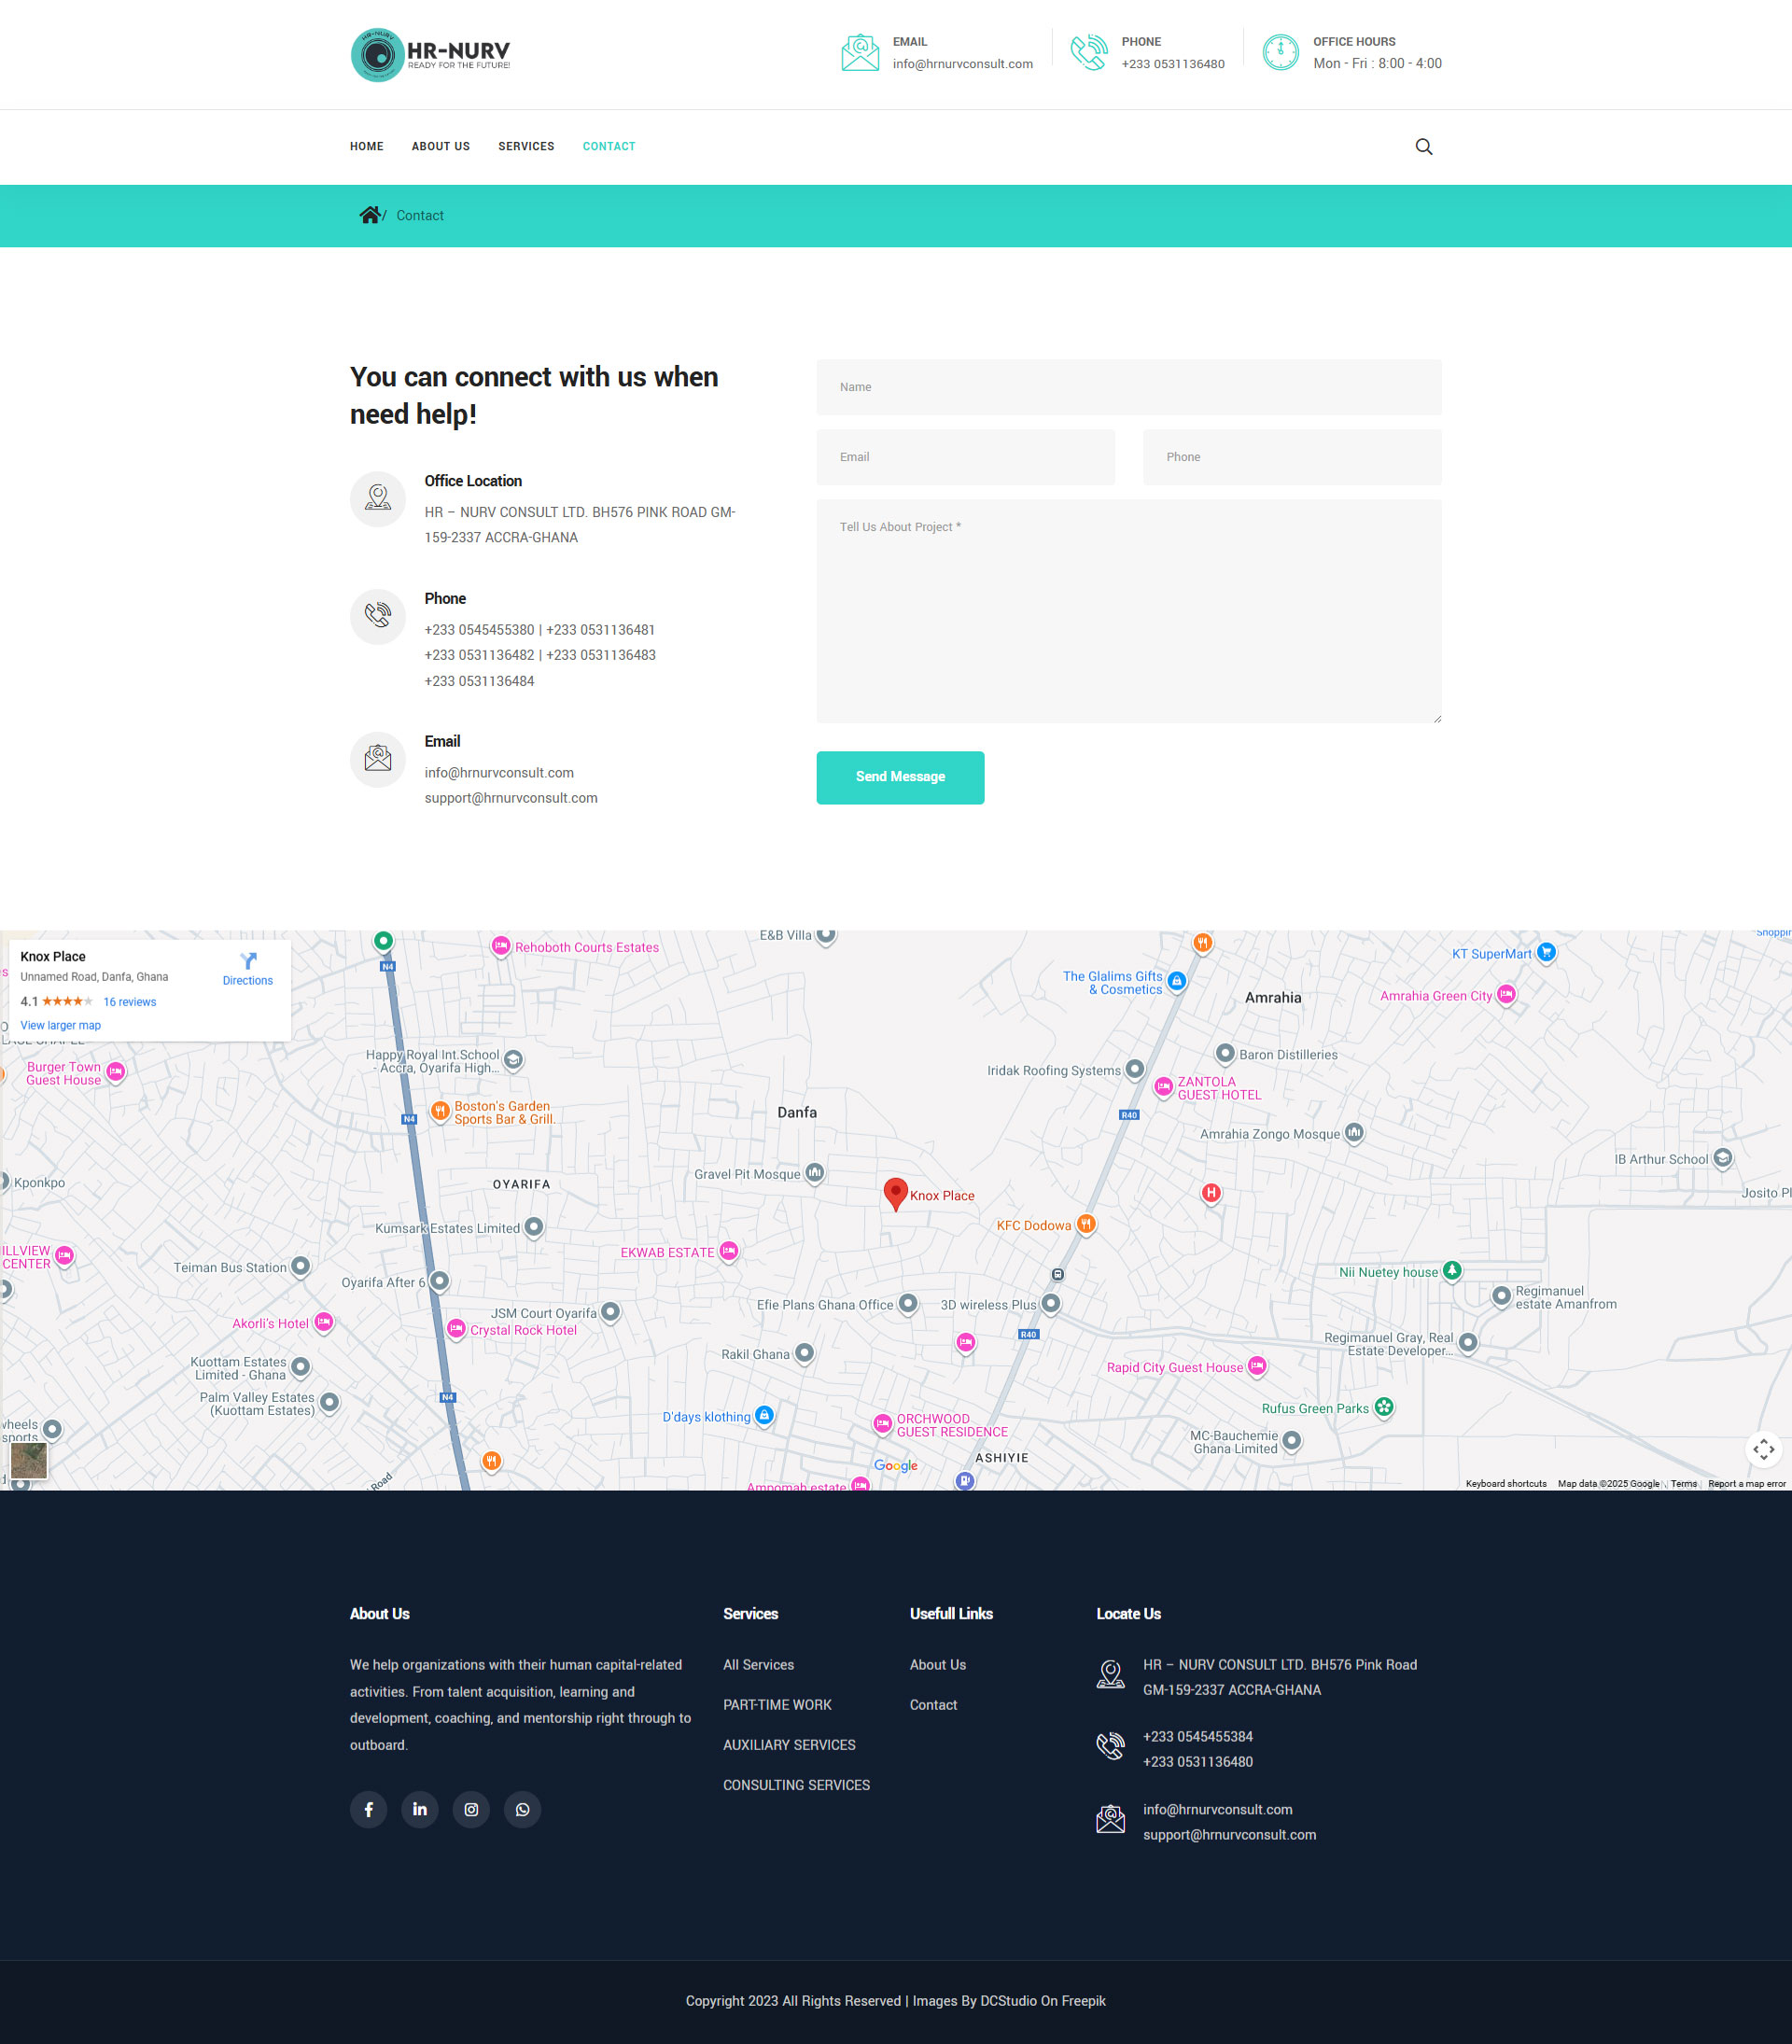Click the Directions icon on map card
This screenshot has height=2044, width=1792.
click(248, 962)
